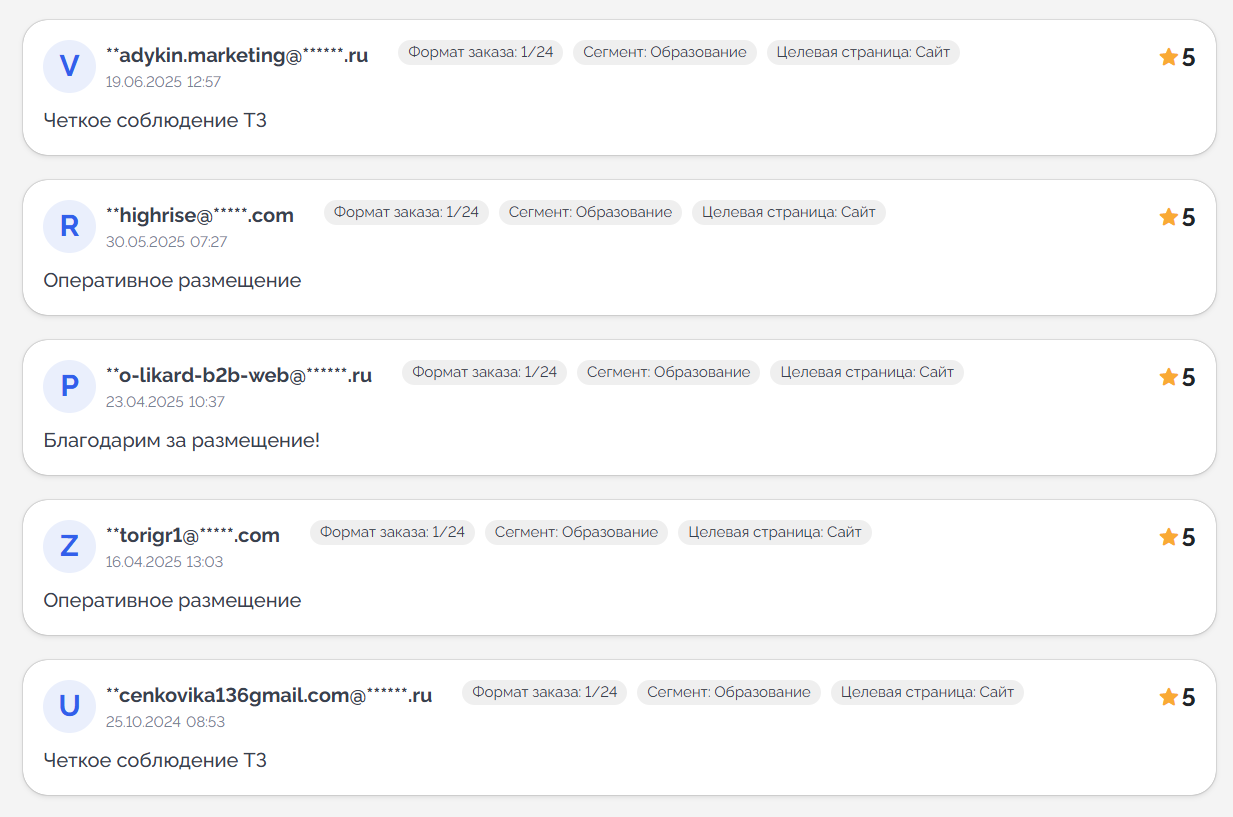The height and width of the screenshot is (817, 1233).
Task: Click "Целевая страница: Сайт" tag on o-likard review
Action: tap(867, 372)
